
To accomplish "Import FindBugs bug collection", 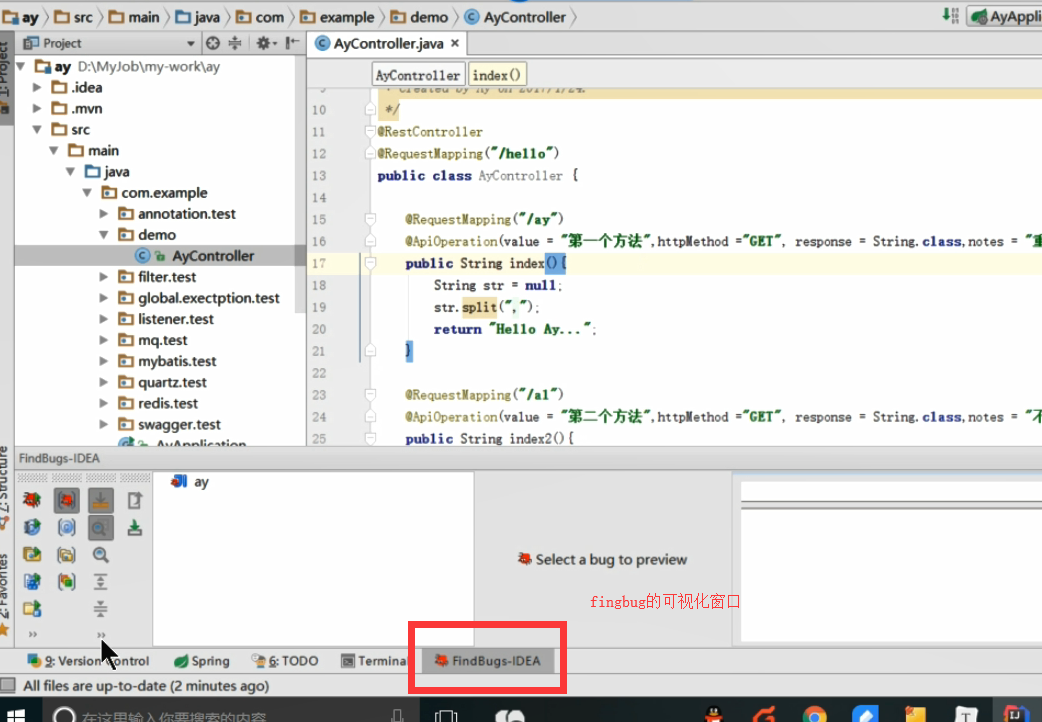I will click(x=135, y=527).
